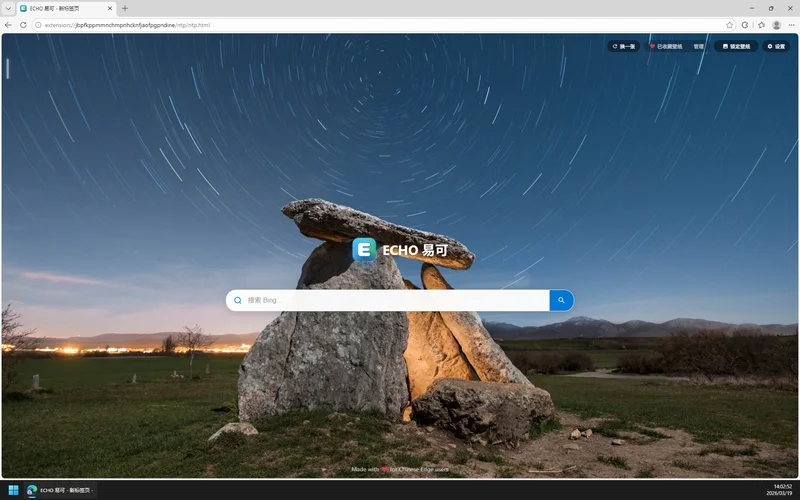Image resolution: width=800 pixels, height=500 pixels.
Task: Open the browser favorites list icon
Action: [761, 24]
